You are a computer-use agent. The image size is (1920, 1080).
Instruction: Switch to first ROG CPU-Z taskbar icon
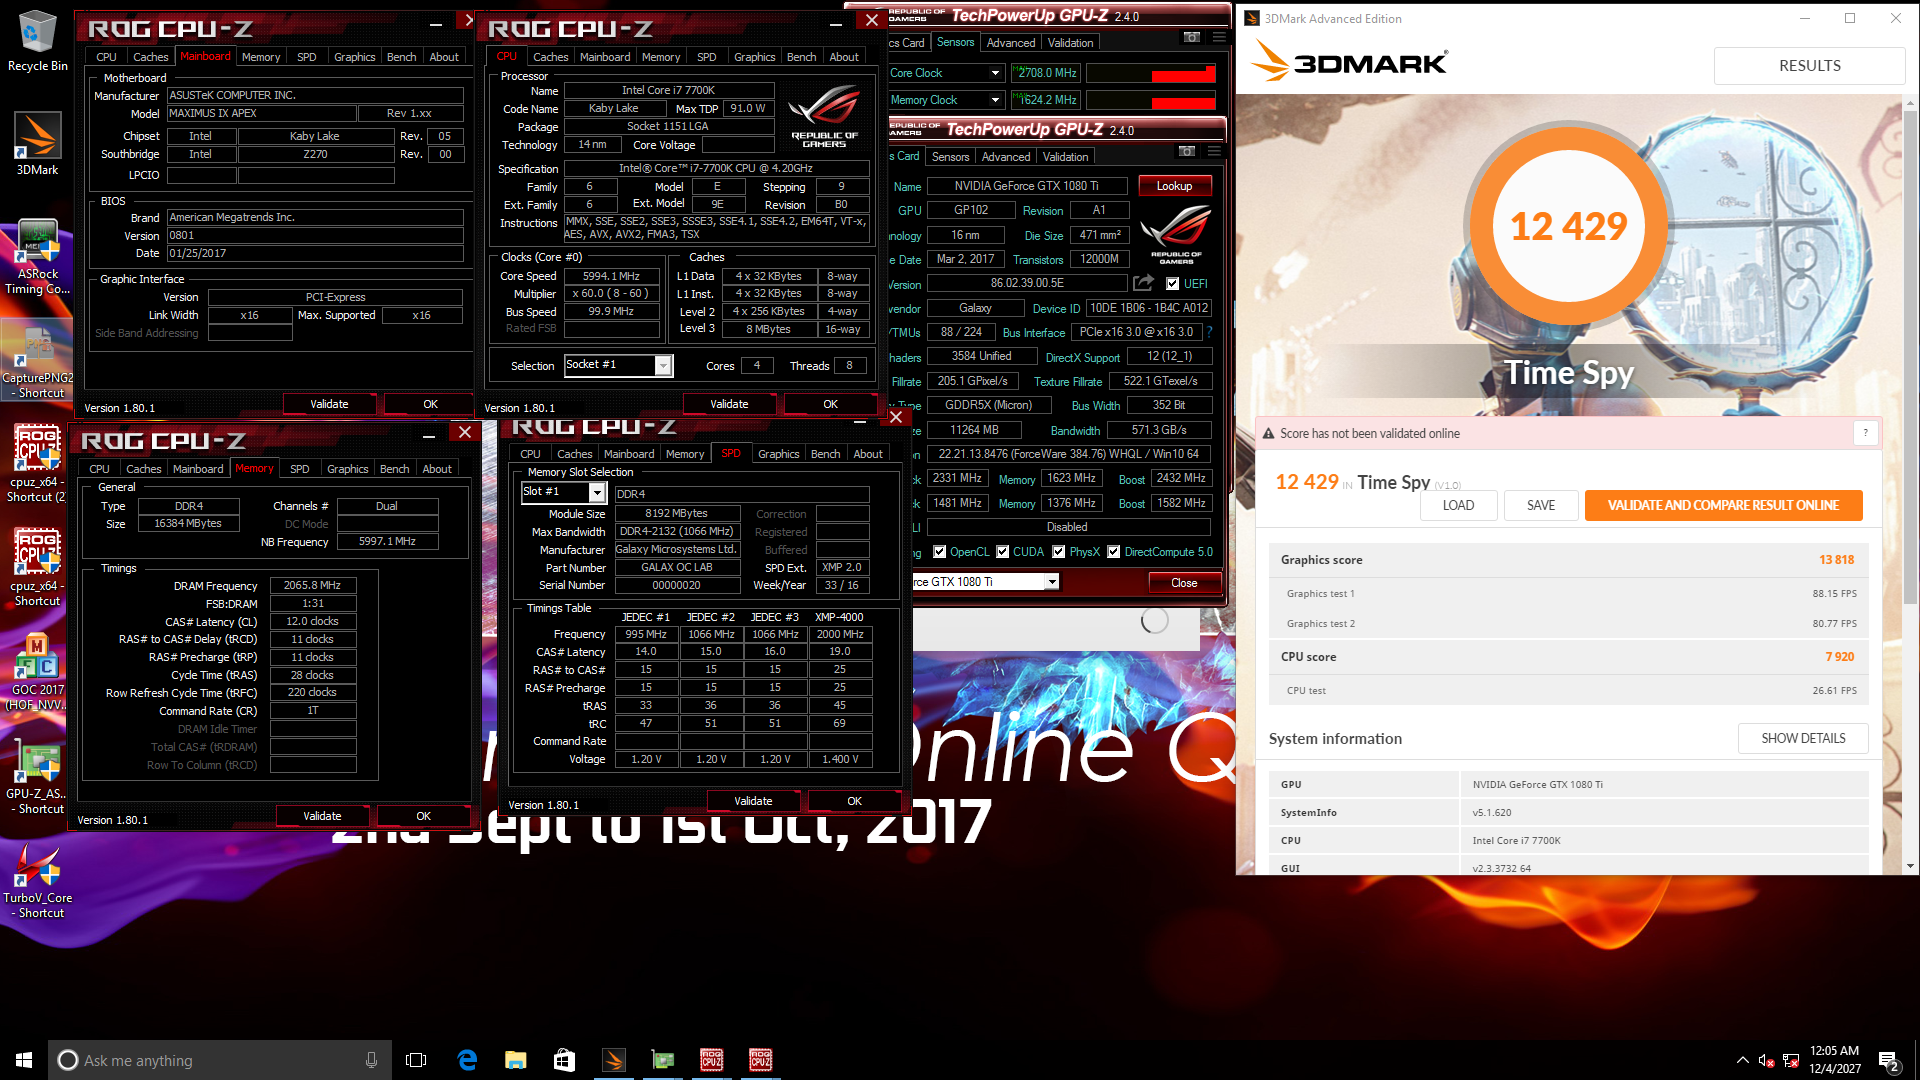711,1060
